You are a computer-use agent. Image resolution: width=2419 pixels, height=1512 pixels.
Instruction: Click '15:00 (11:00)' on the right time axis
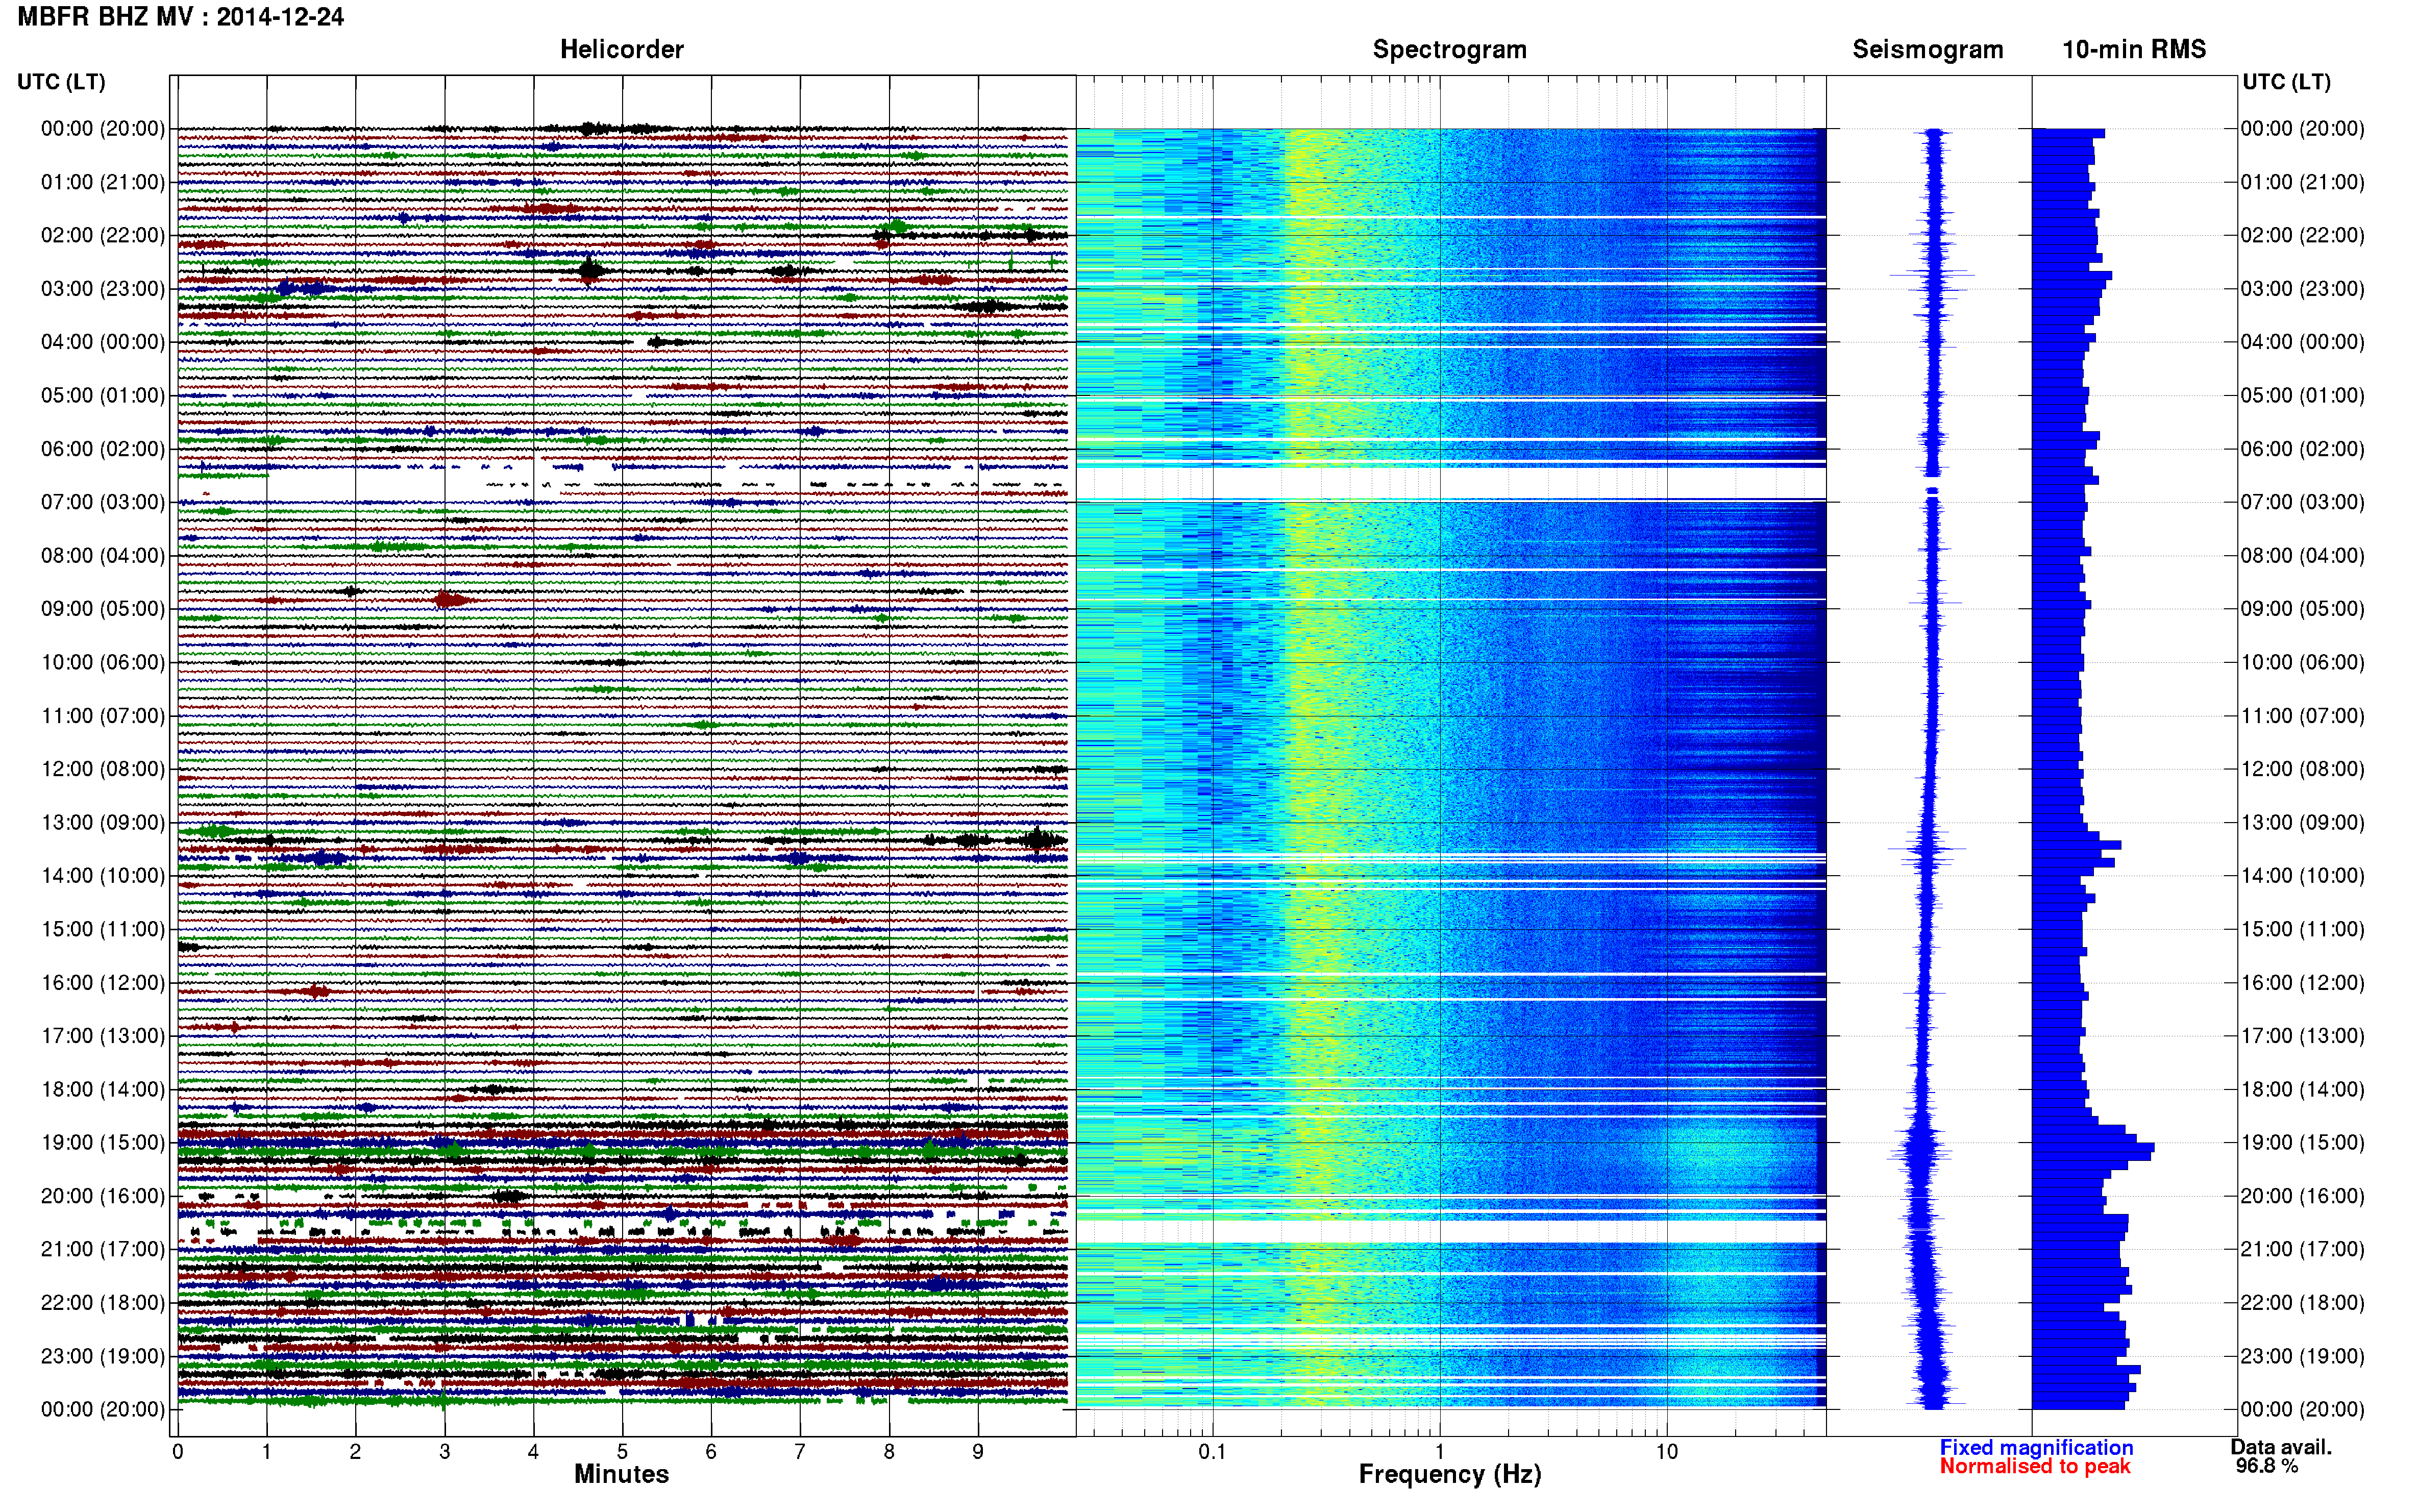[2302, 929]
